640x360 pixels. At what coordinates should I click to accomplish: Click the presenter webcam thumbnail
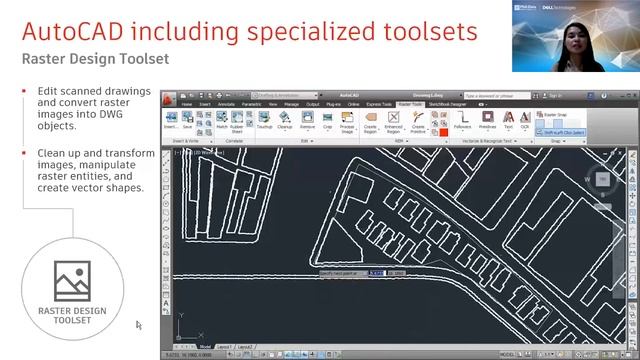(576, 36)
